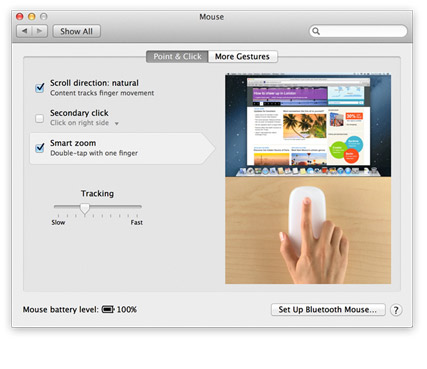Click the Fast label under Tracking

point(136,223)
